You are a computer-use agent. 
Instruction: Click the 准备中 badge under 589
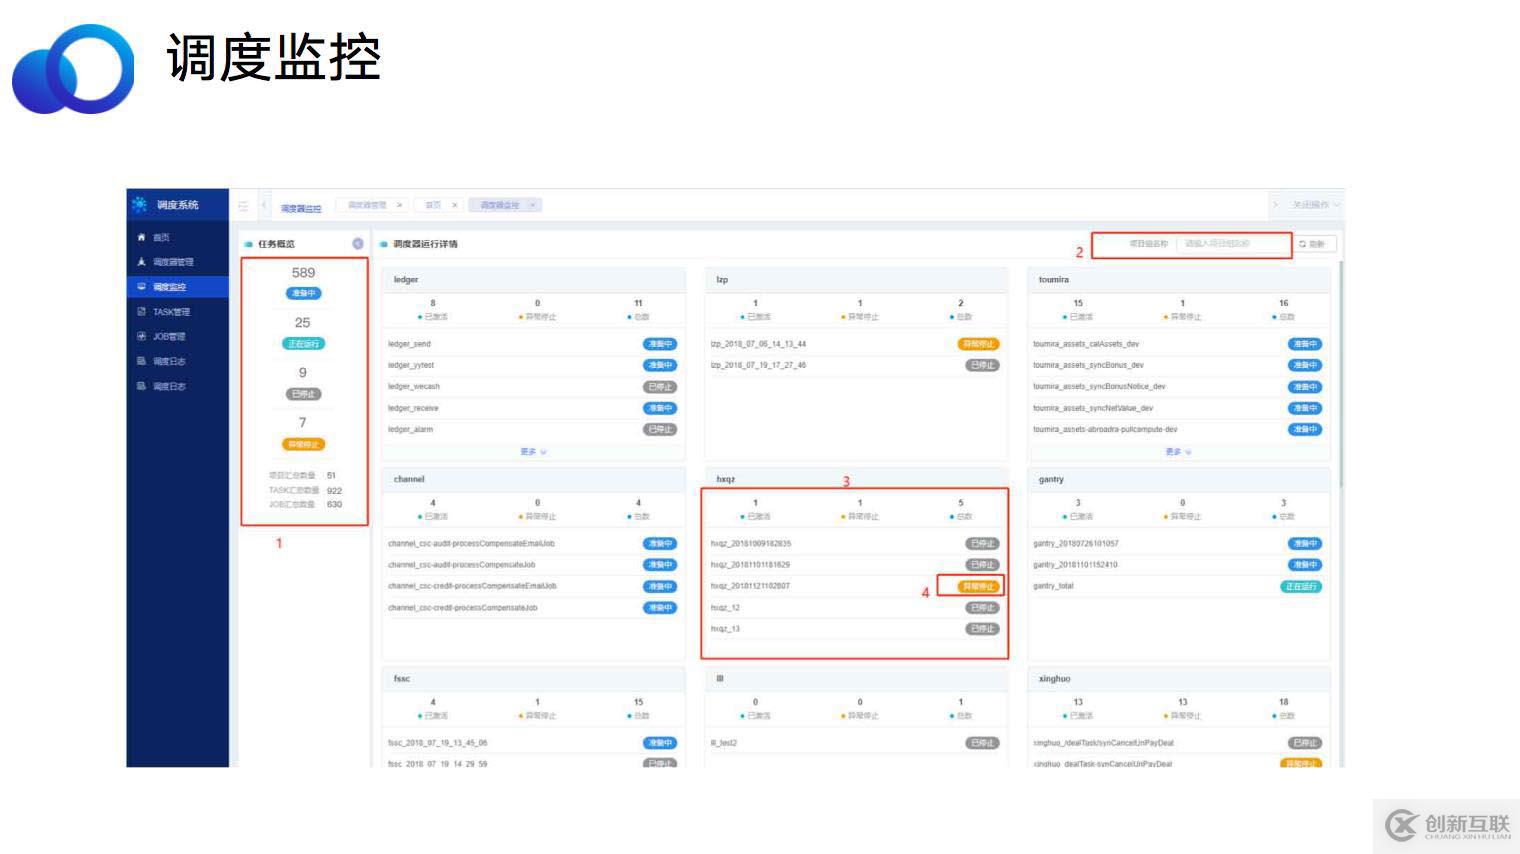(x=304, y=293)
